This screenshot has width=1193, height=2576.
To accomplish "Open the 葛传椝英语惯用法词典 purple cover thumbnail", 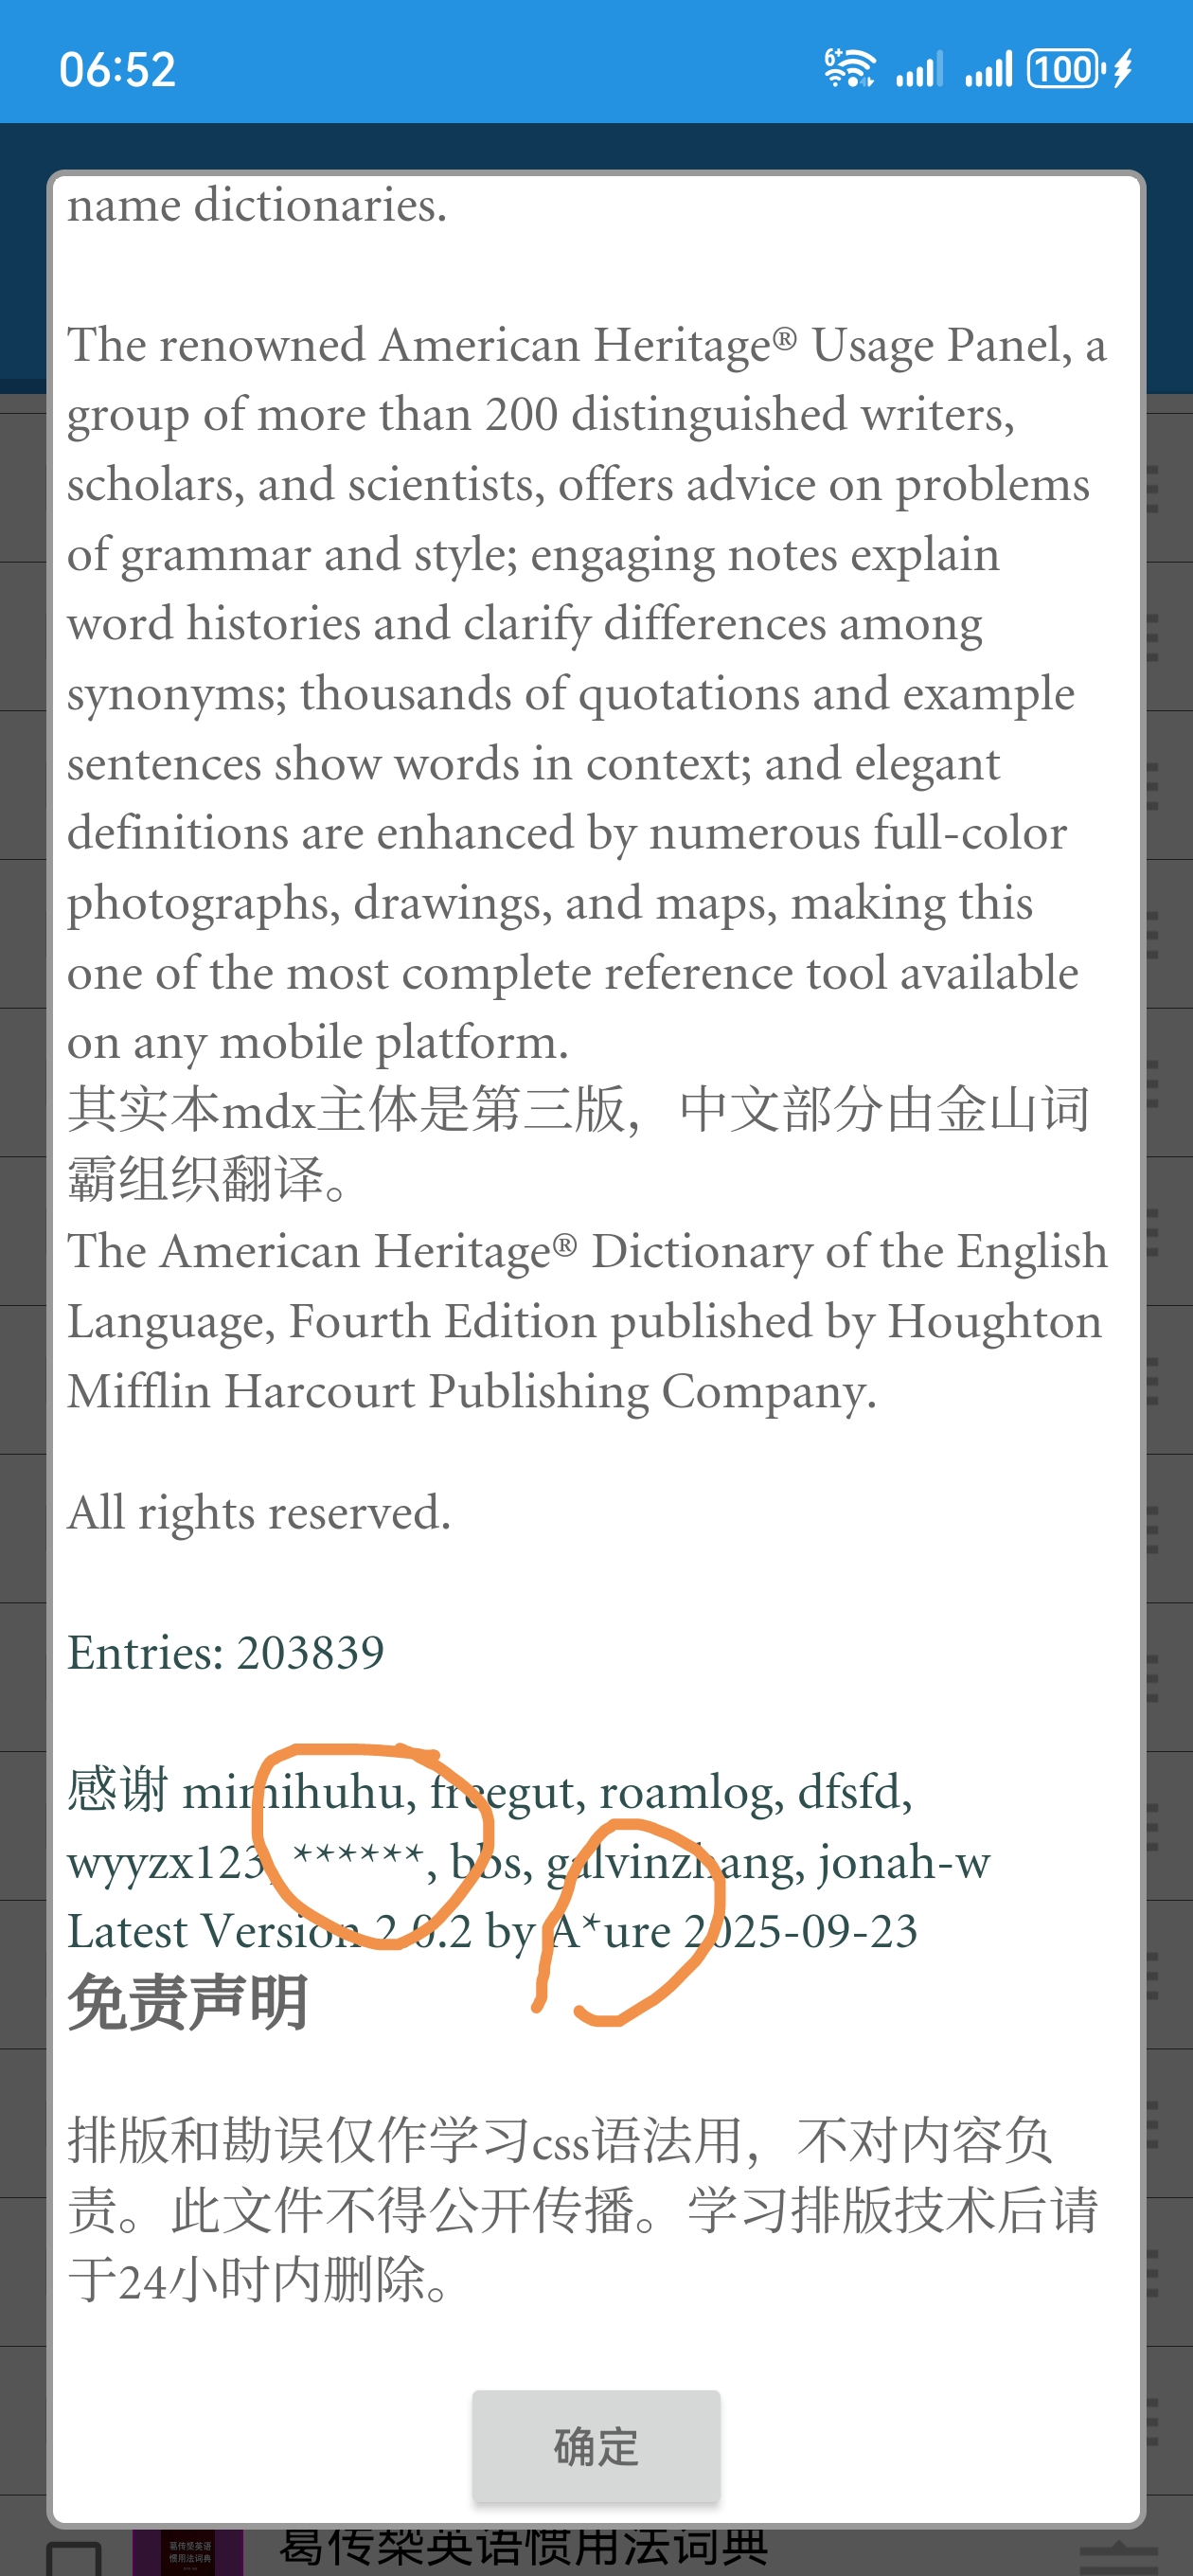I will pyautogui.click(x=188, y=2553).
